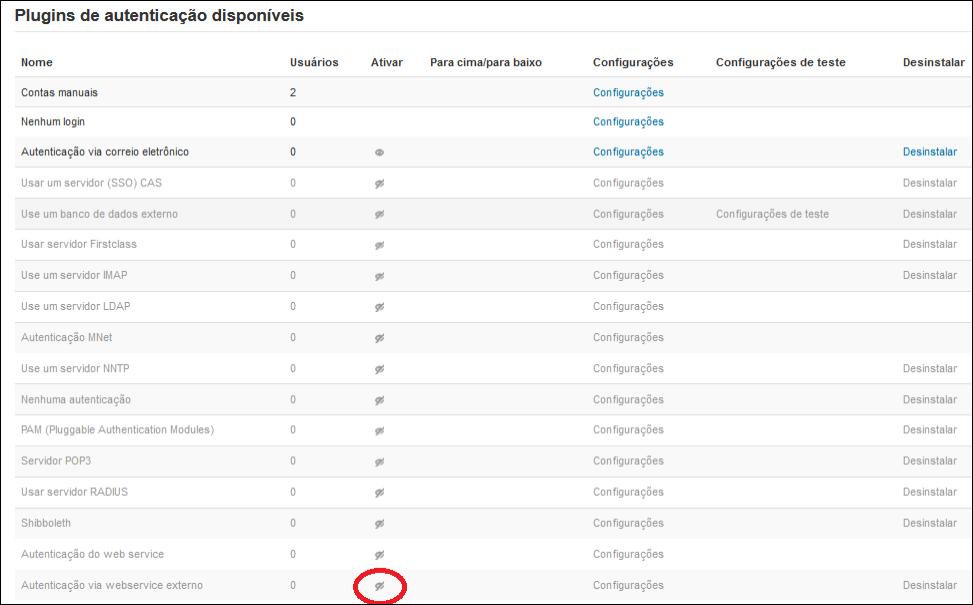
Task: Click Desinstalar for Usar servidor Firstclass
Action: point(930,244)
